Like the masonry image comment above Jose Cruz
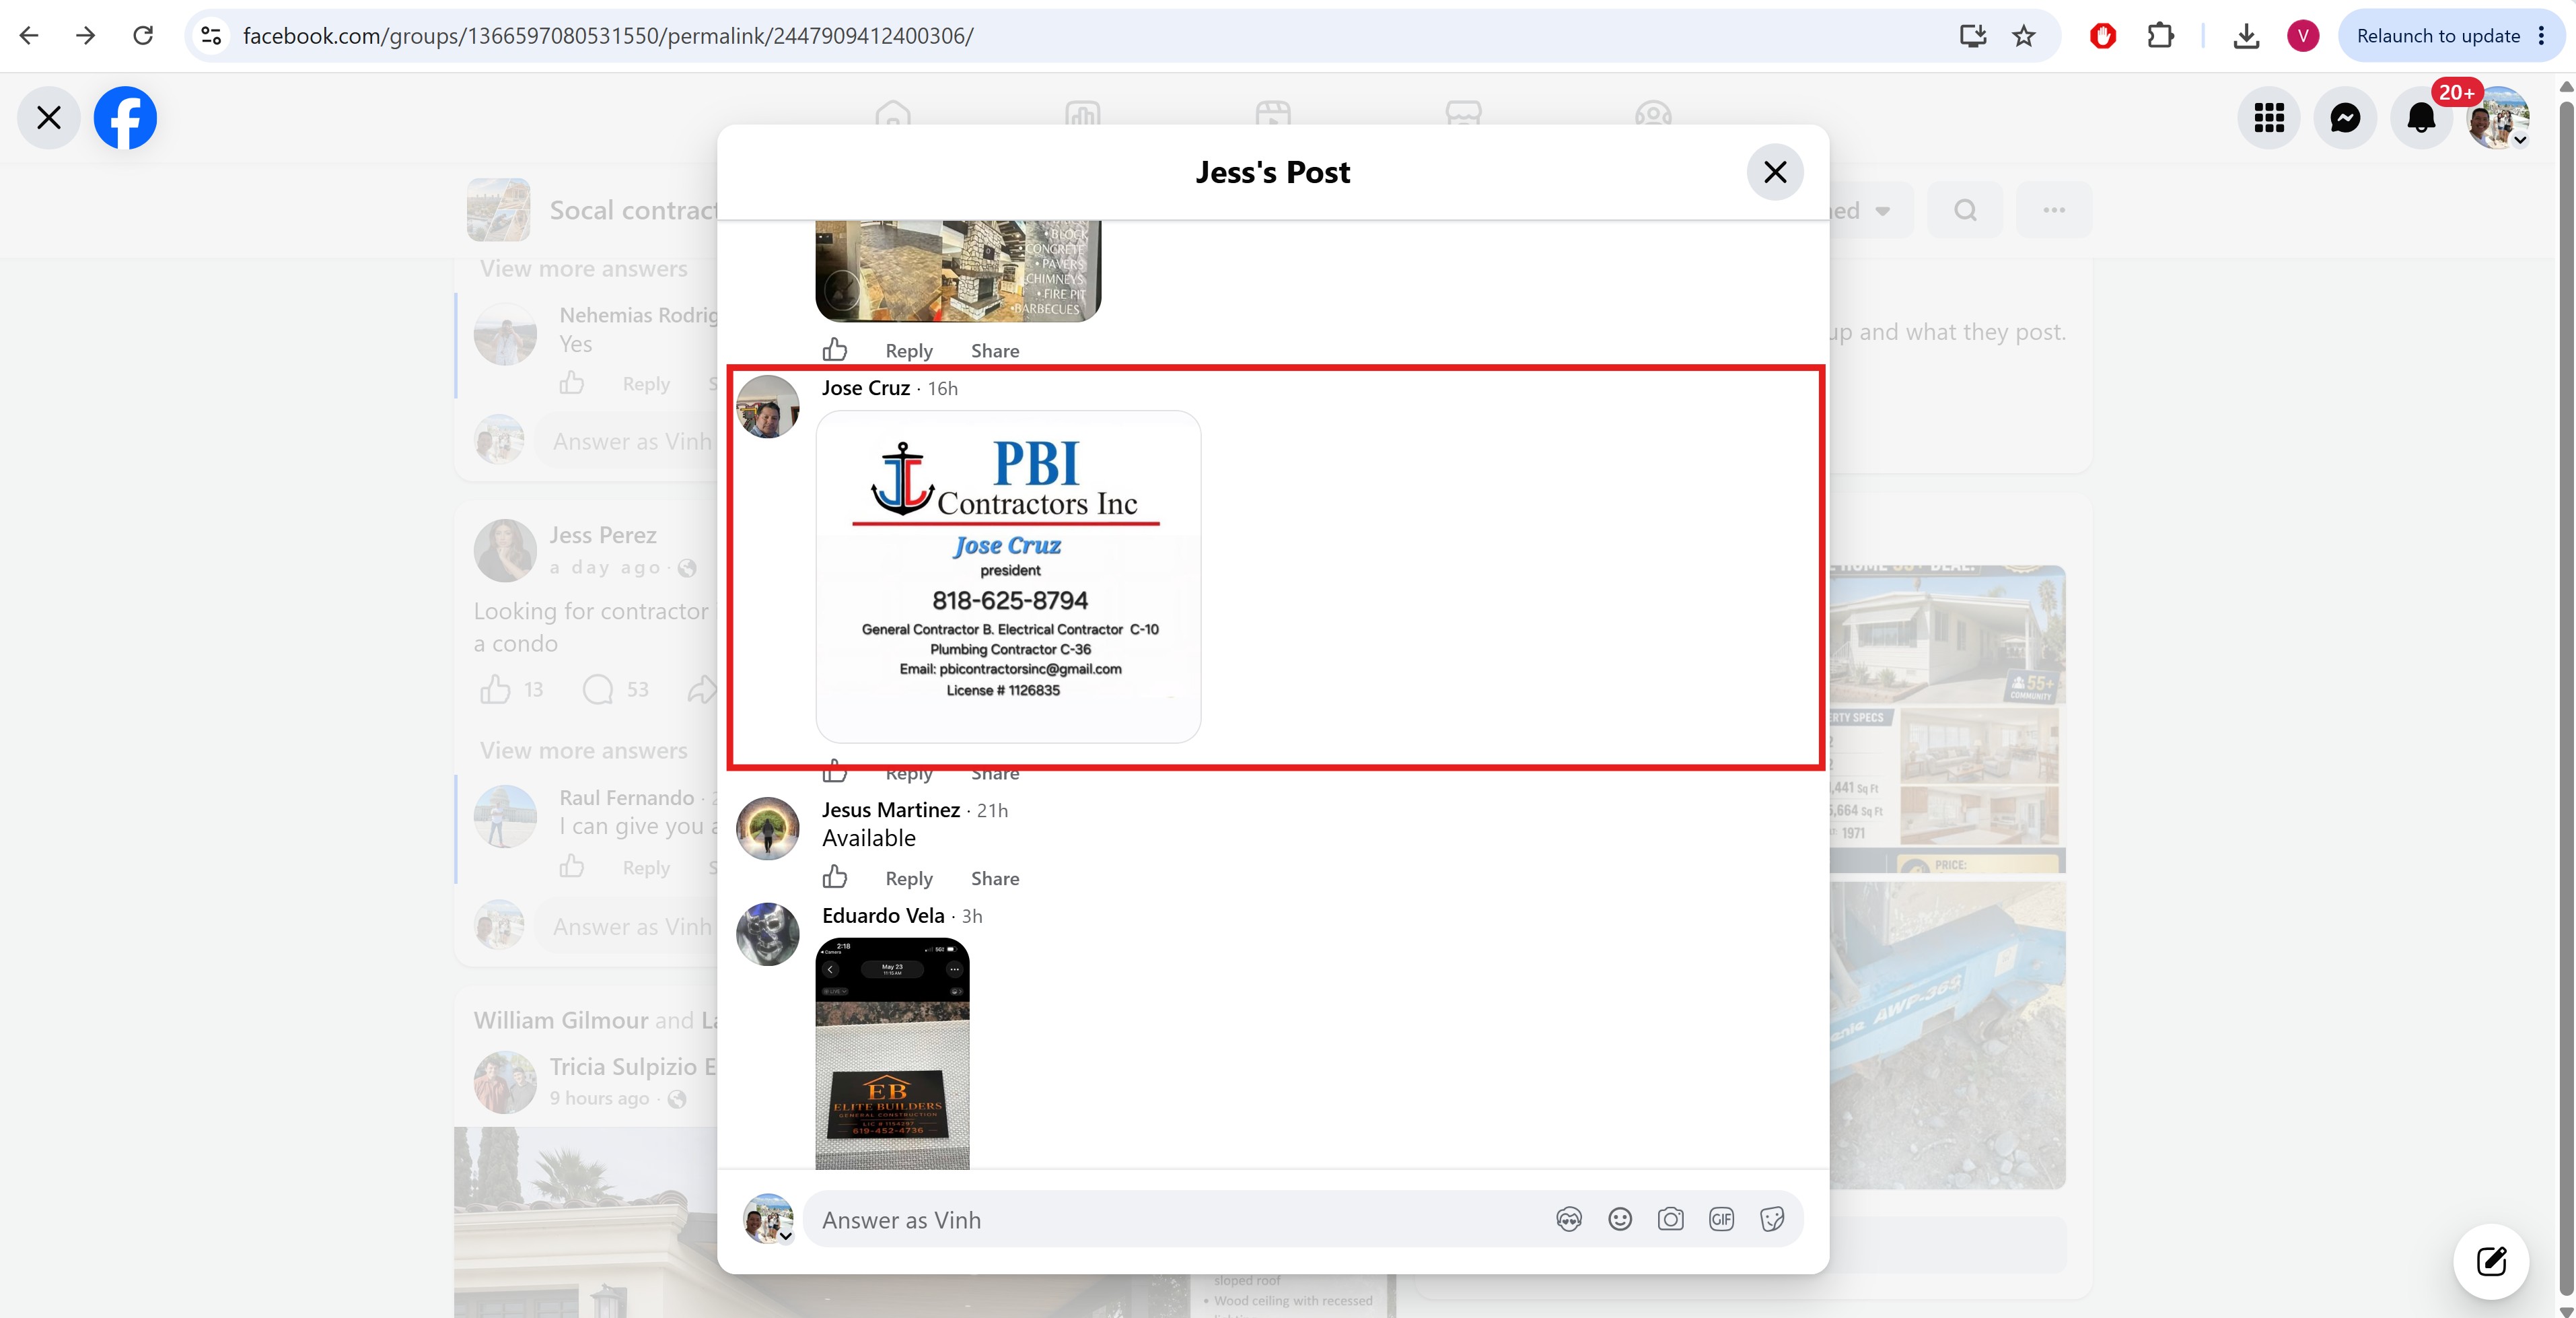The width and height of the screenshot is (2576, 1318). click(835, 350)
